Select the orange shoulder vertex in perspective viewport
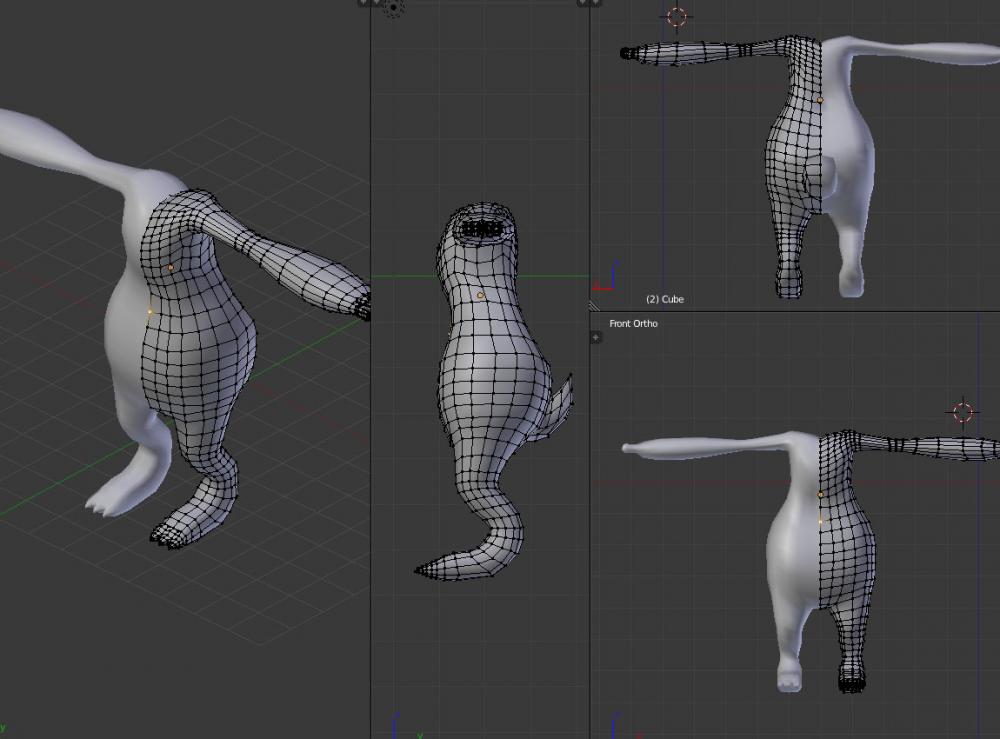Image resolution: width=1000 pixels, height=739 pixels. [x=171, y=268]
